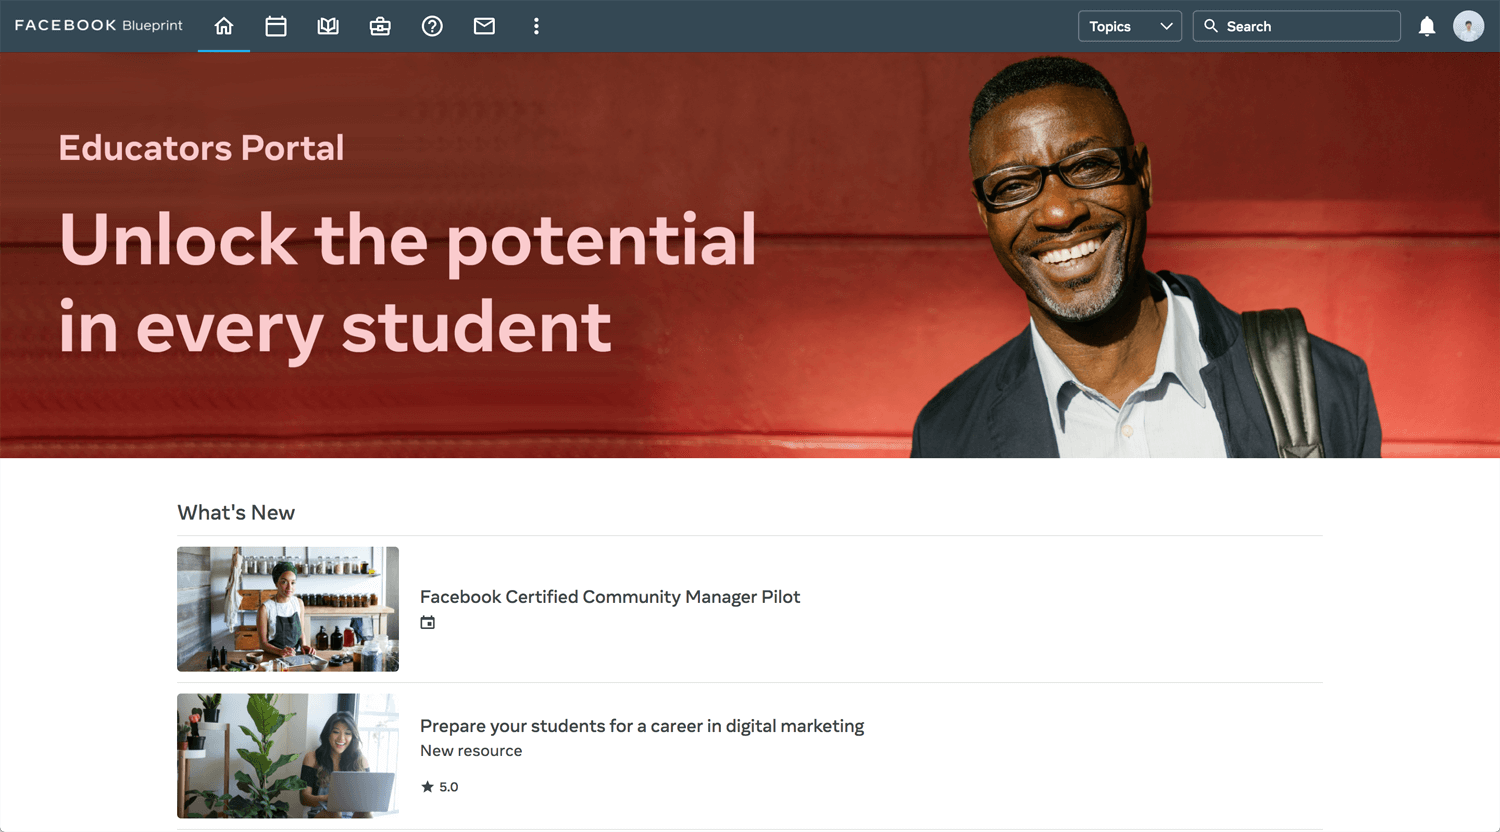Open the notifications bell
The height and width of the screenshot is (832, 1500).
click(x=1427, y=26)
